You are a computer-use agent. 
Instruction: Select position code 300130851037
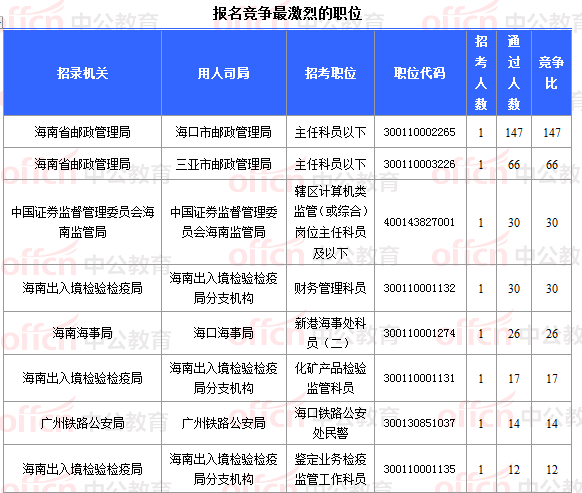tap(419, 423)
